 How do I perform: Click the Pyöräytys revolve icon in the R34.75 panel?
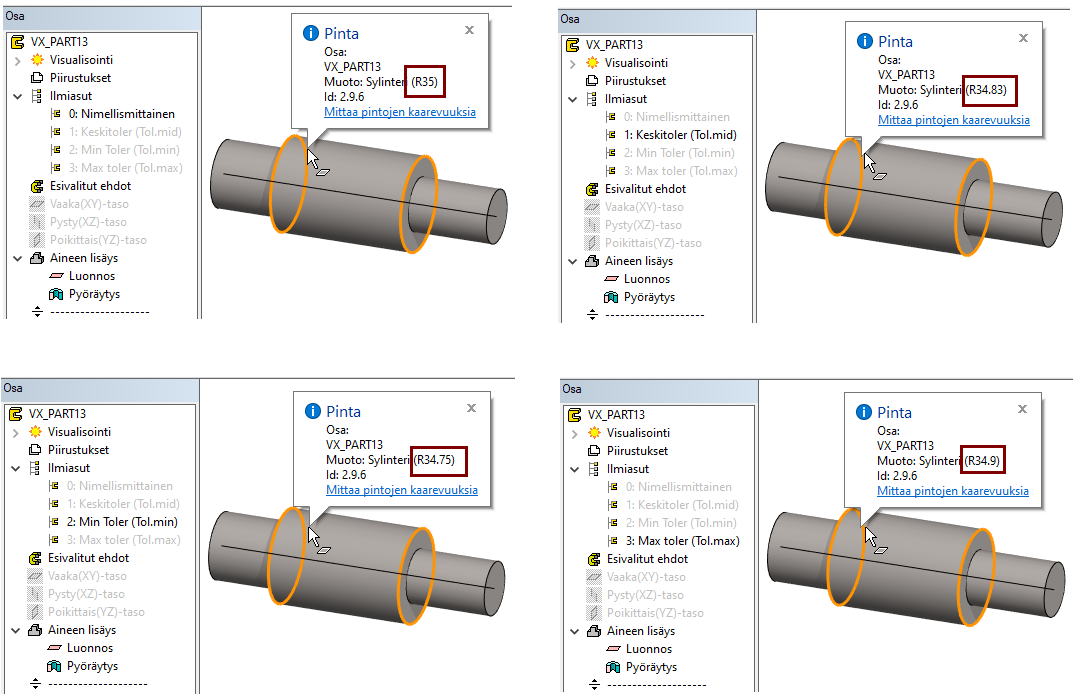pos(54,666)
